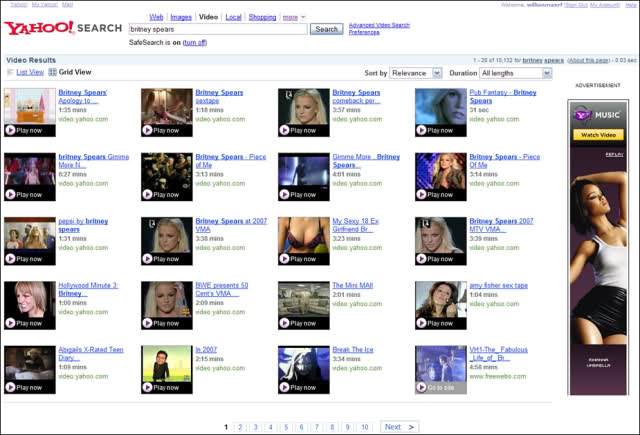Switch to the Web search tab
640x435 pixels.
pos(156,17)
